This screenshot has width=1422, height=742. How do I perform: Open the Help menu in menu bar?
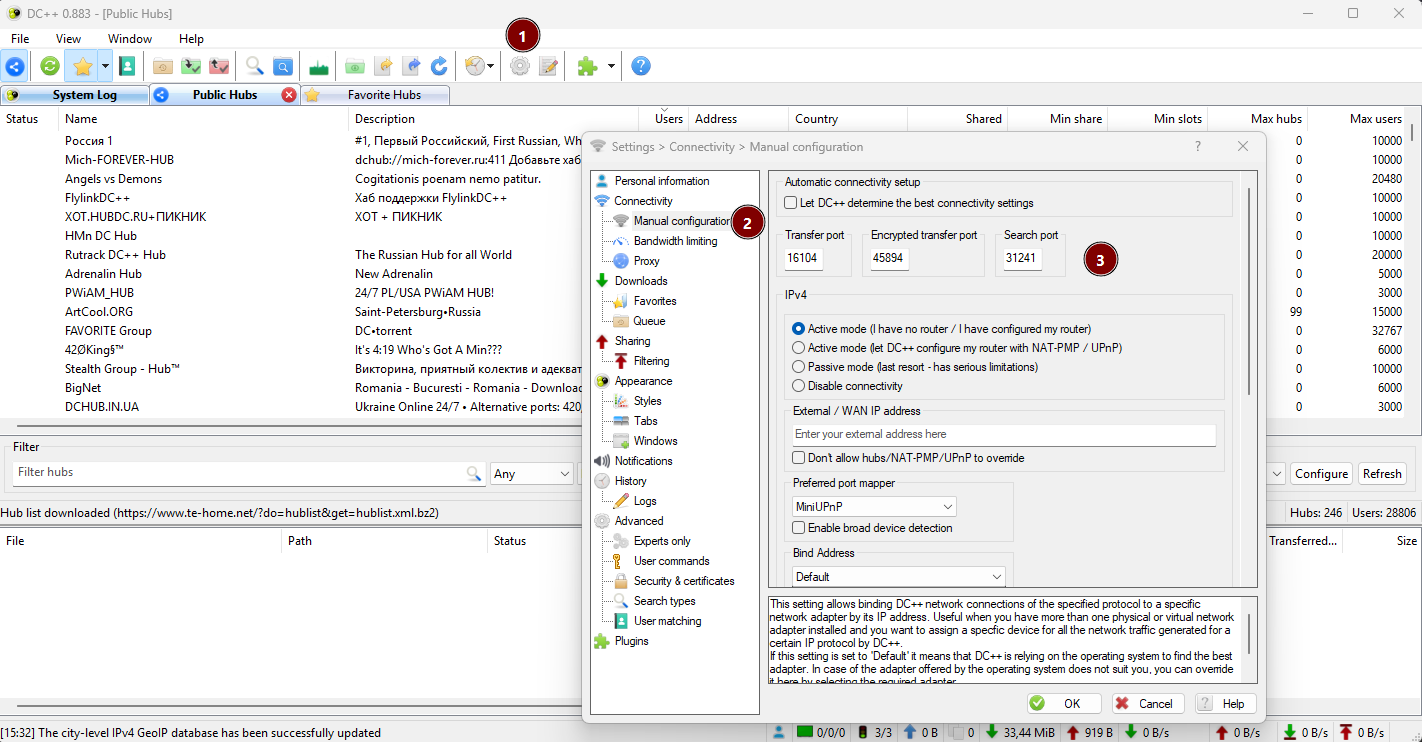(191, 39)
